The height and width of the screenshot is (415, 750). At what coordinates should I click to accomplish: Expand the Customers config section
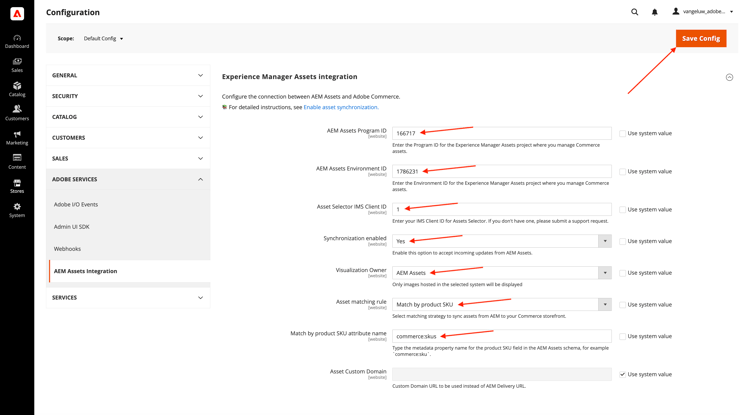[x=128, y=138]
